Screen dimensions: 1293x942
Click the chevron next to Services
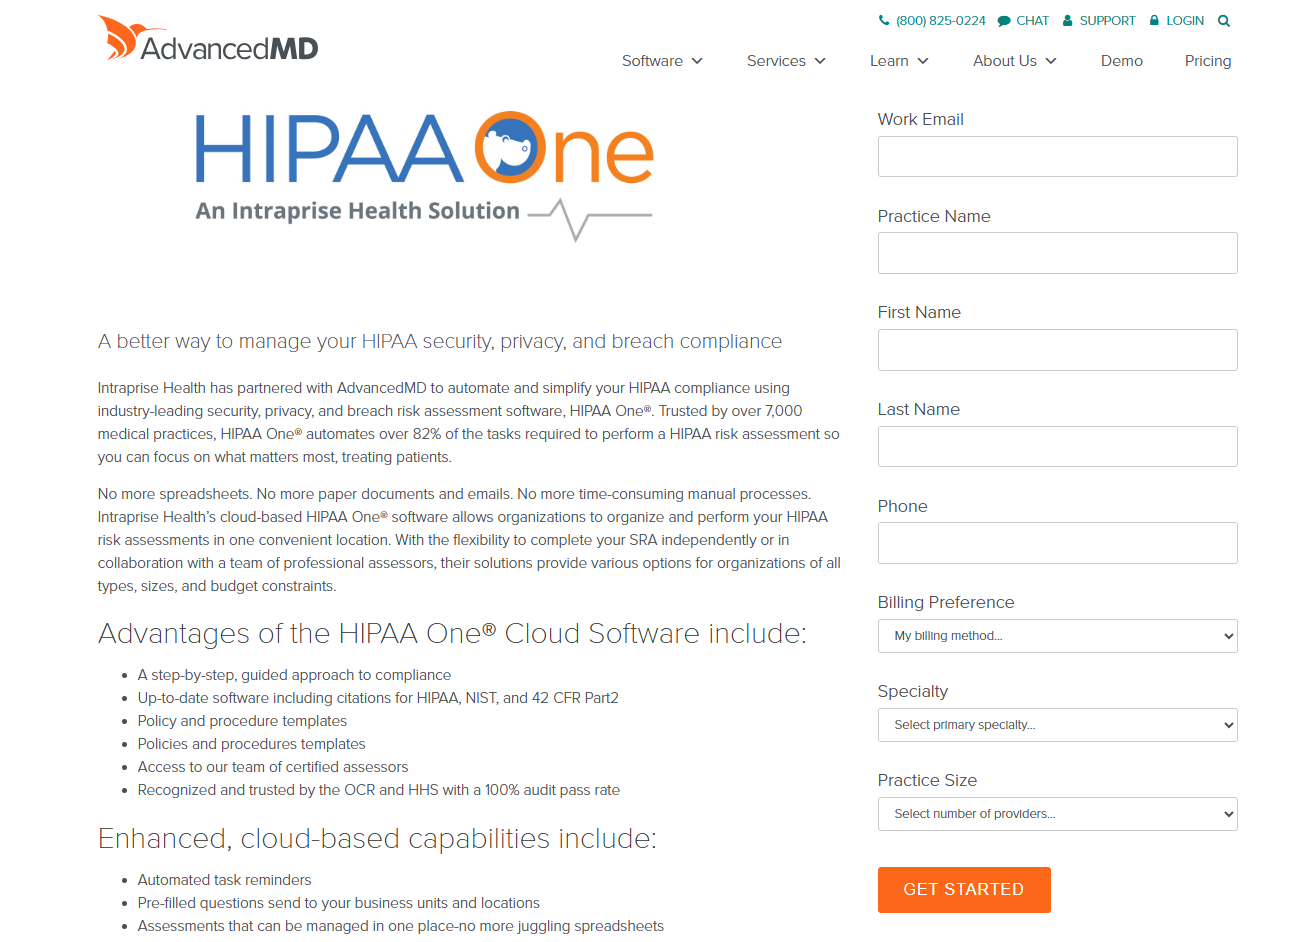click(x=820, y=61)
